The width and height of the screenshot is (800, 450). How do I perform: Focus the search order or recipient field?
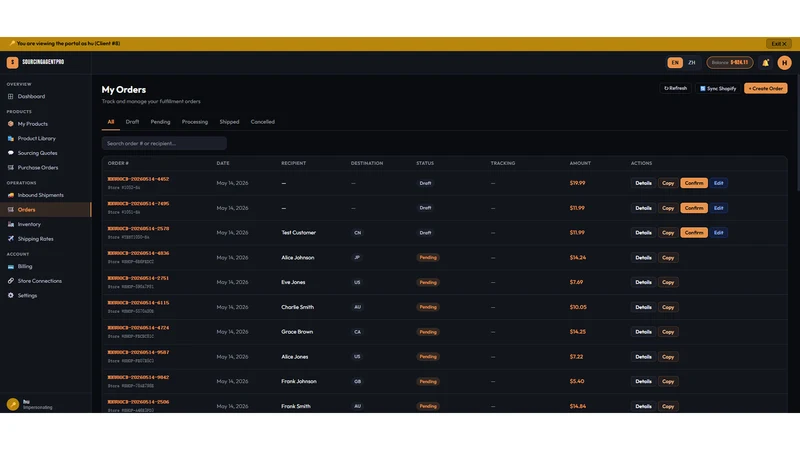click(x=164, y=143)
